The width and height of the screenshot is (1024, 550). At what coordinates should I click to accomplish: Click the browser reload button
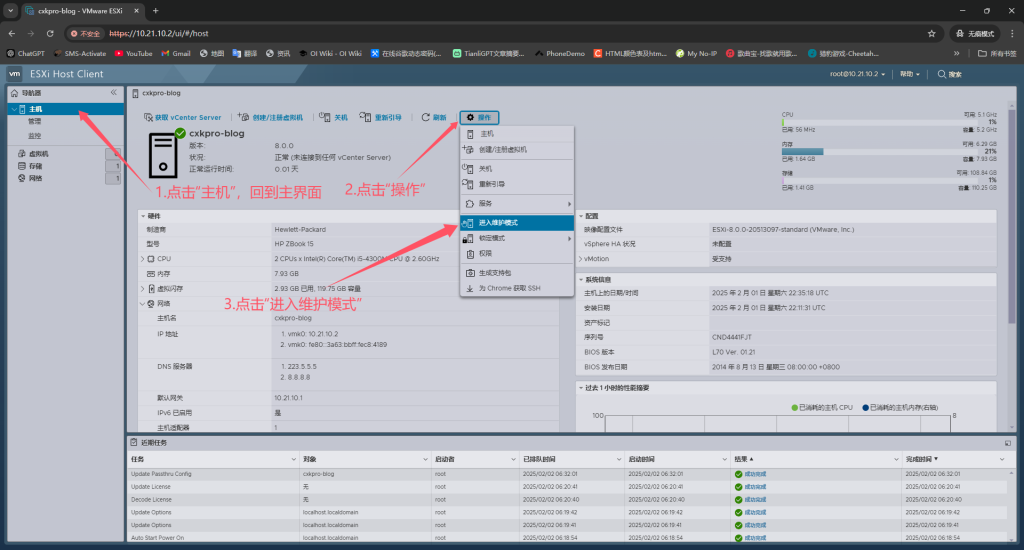[x=50, y=33]
